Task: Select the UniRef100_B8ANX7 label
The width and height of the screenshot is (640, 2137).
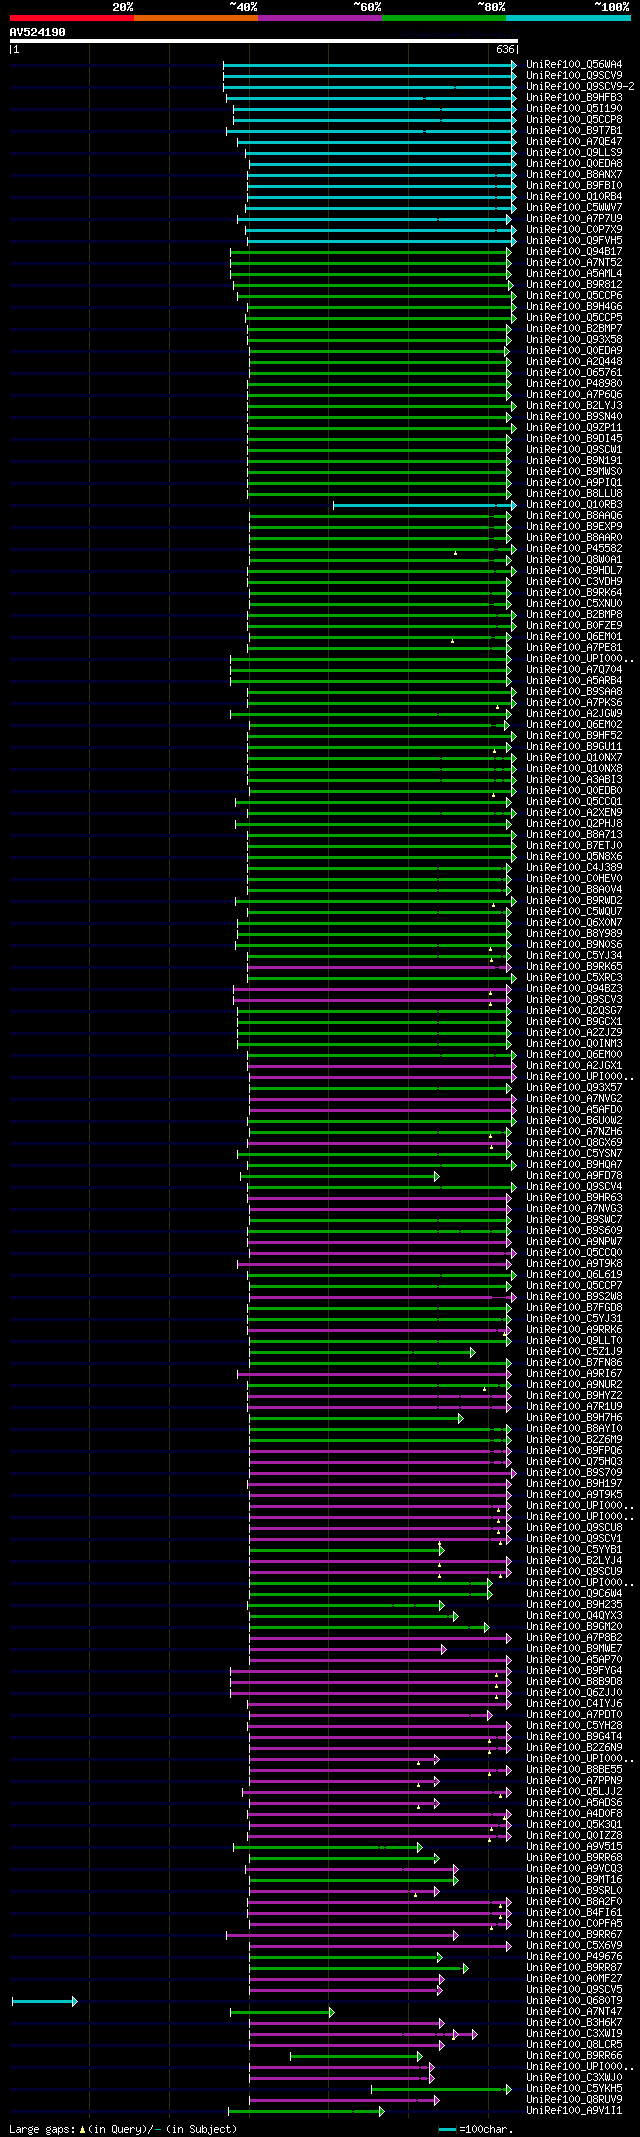Action: [x=574, y=174]
